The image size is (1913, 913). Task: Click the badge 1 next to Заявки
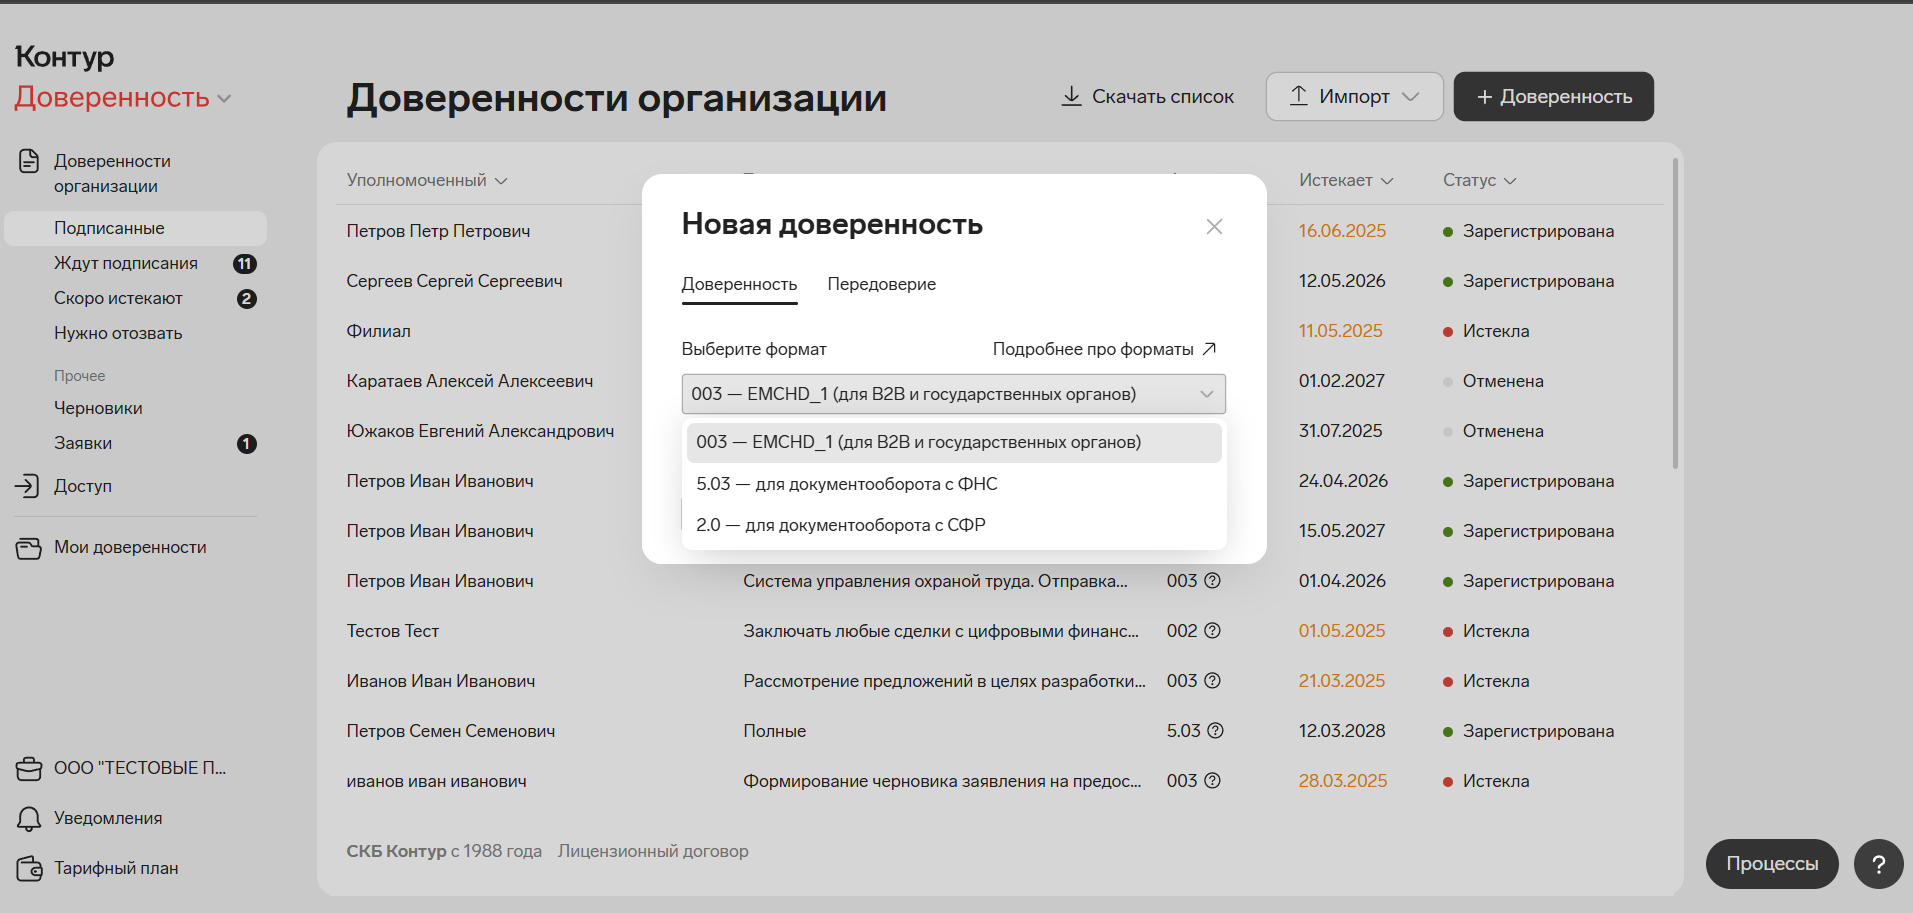[x=247, y=444]
